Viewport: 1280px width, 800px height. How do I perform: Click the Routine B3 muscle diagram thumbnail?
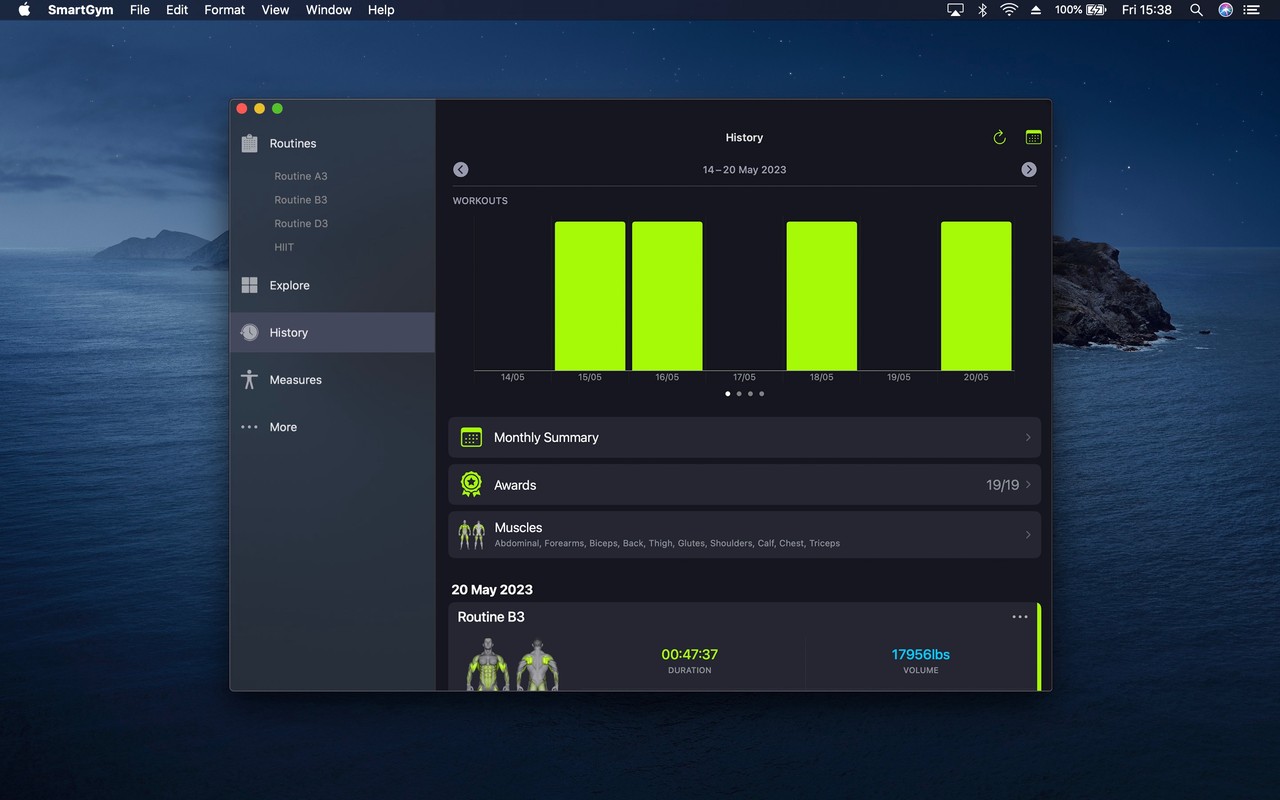click(513, 664)
